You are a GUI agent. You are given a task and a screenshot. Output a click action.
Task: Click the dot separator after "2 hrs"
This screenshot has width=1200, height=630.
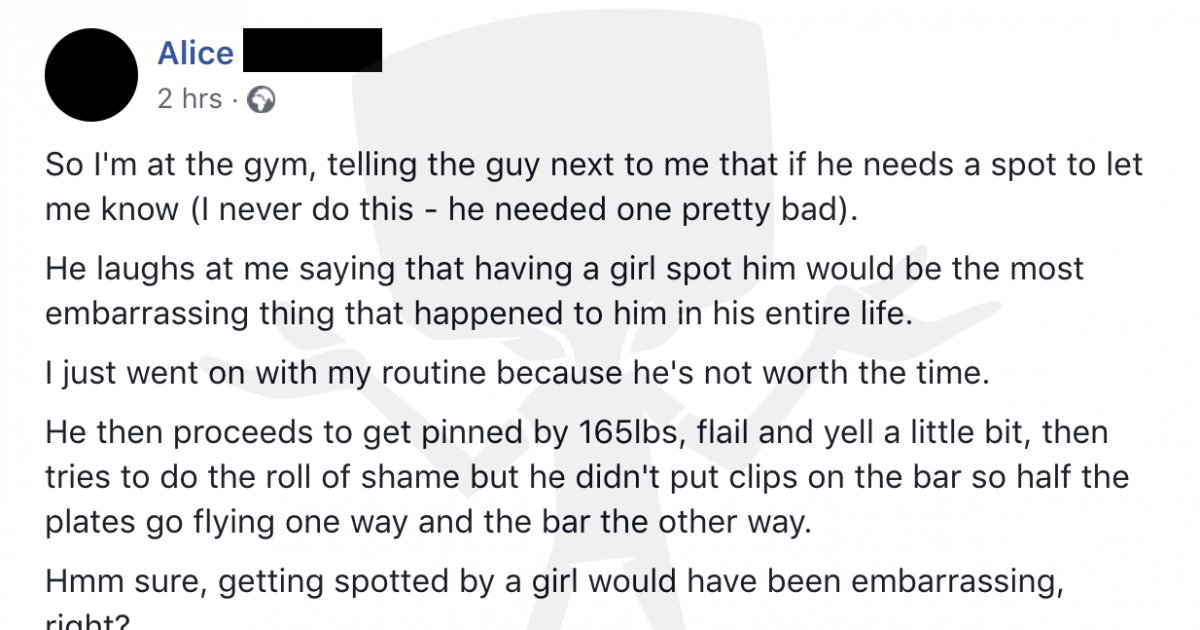tap(236, 99)
